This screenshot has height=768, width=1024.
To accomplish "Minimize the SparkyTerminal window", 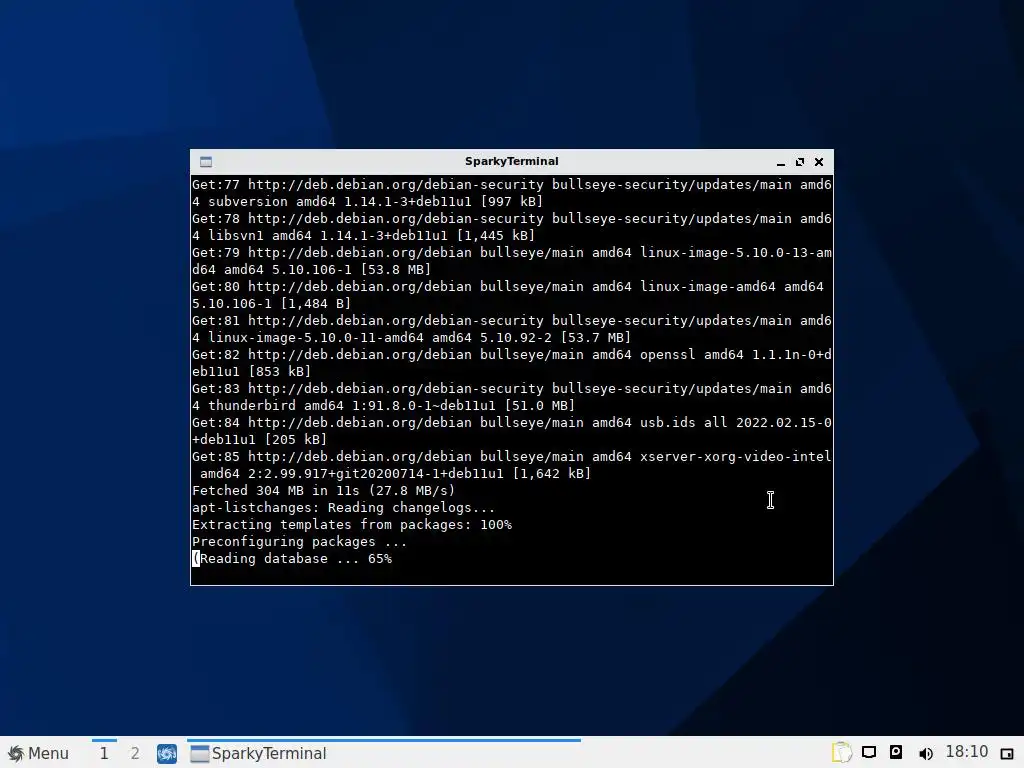I will pos(780,162).
